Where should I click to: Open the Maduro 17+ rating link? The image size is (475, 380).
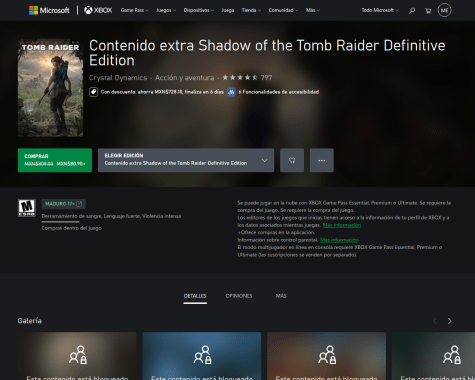coord(63,204)
